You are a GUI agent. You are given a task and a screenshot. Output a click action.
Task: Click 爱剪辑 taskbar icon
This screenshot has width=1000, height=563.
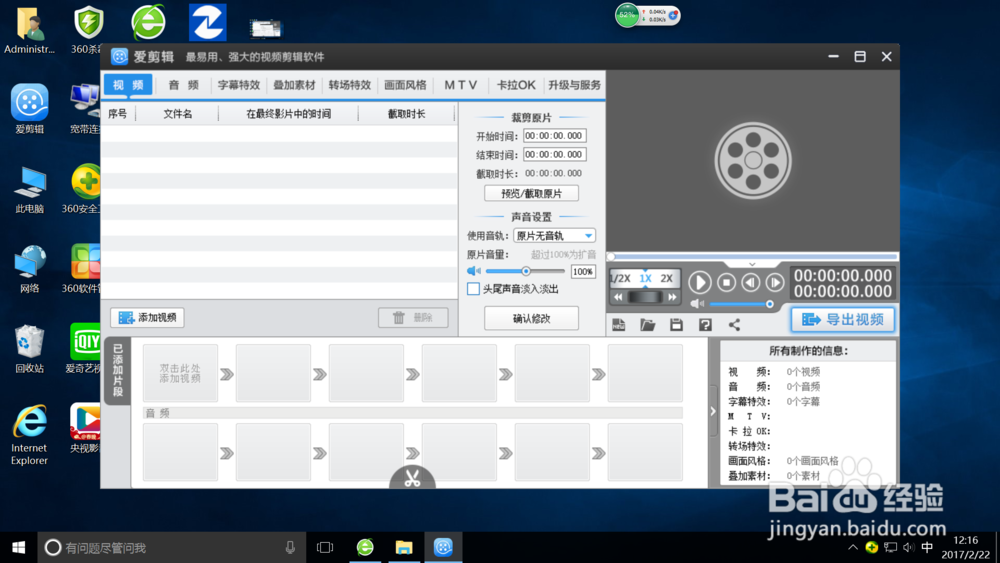coord(443,548)
